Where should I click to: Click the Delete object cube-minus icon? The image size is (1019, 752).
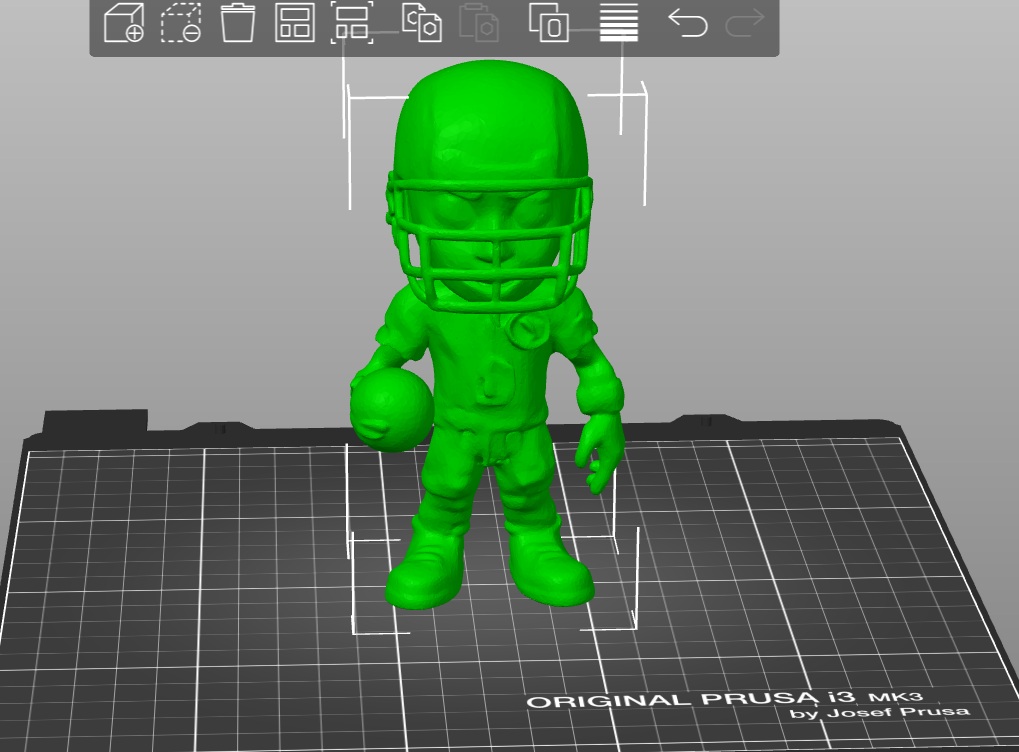[181, 23]
